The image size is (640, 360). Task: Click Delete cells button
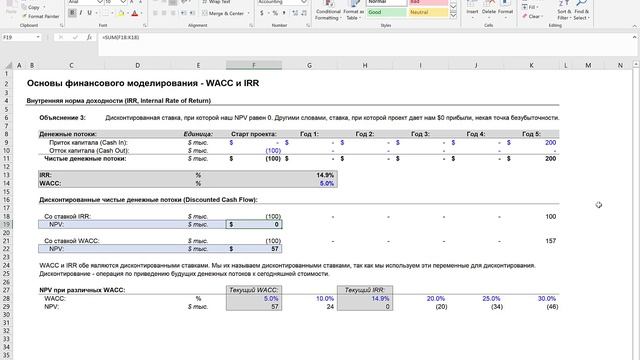tap(489, 9)
